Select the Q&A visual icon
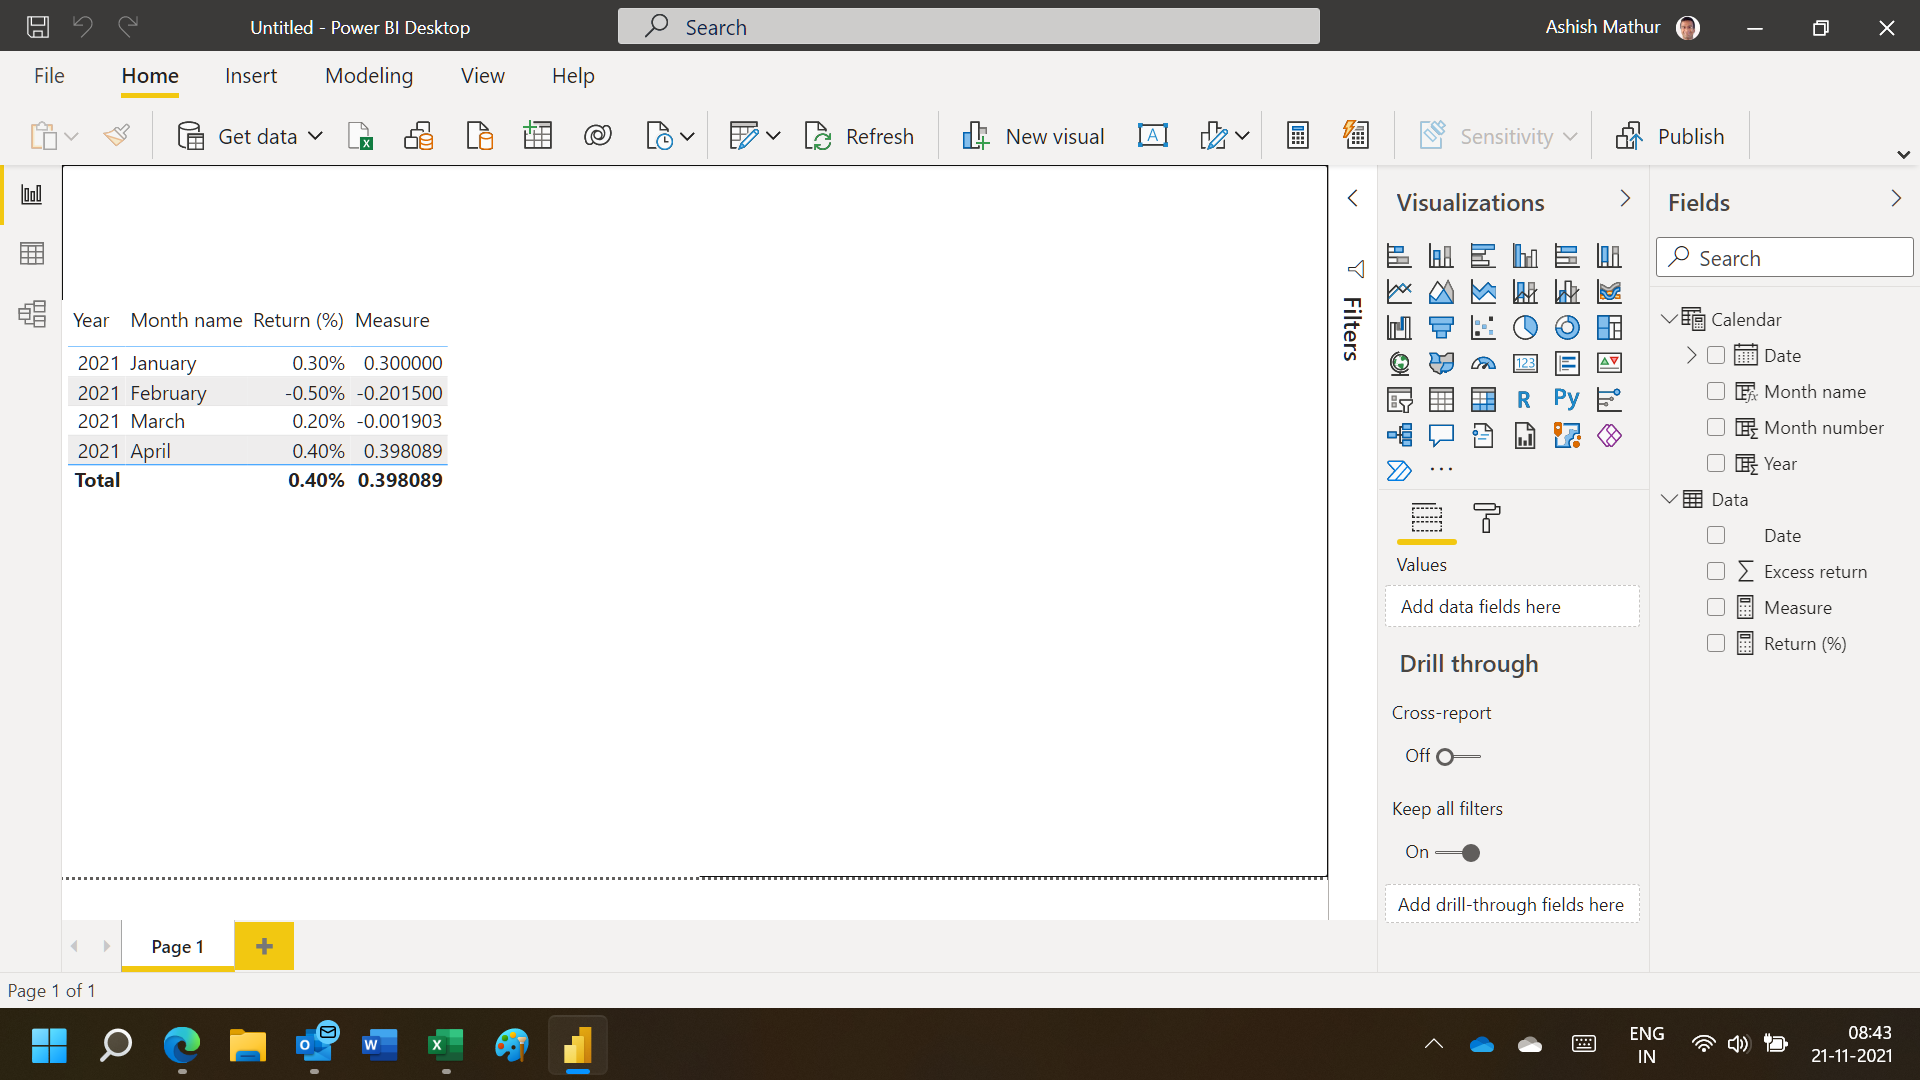The height and width of the screenshot is (1080, 1920). [1441, 436]
